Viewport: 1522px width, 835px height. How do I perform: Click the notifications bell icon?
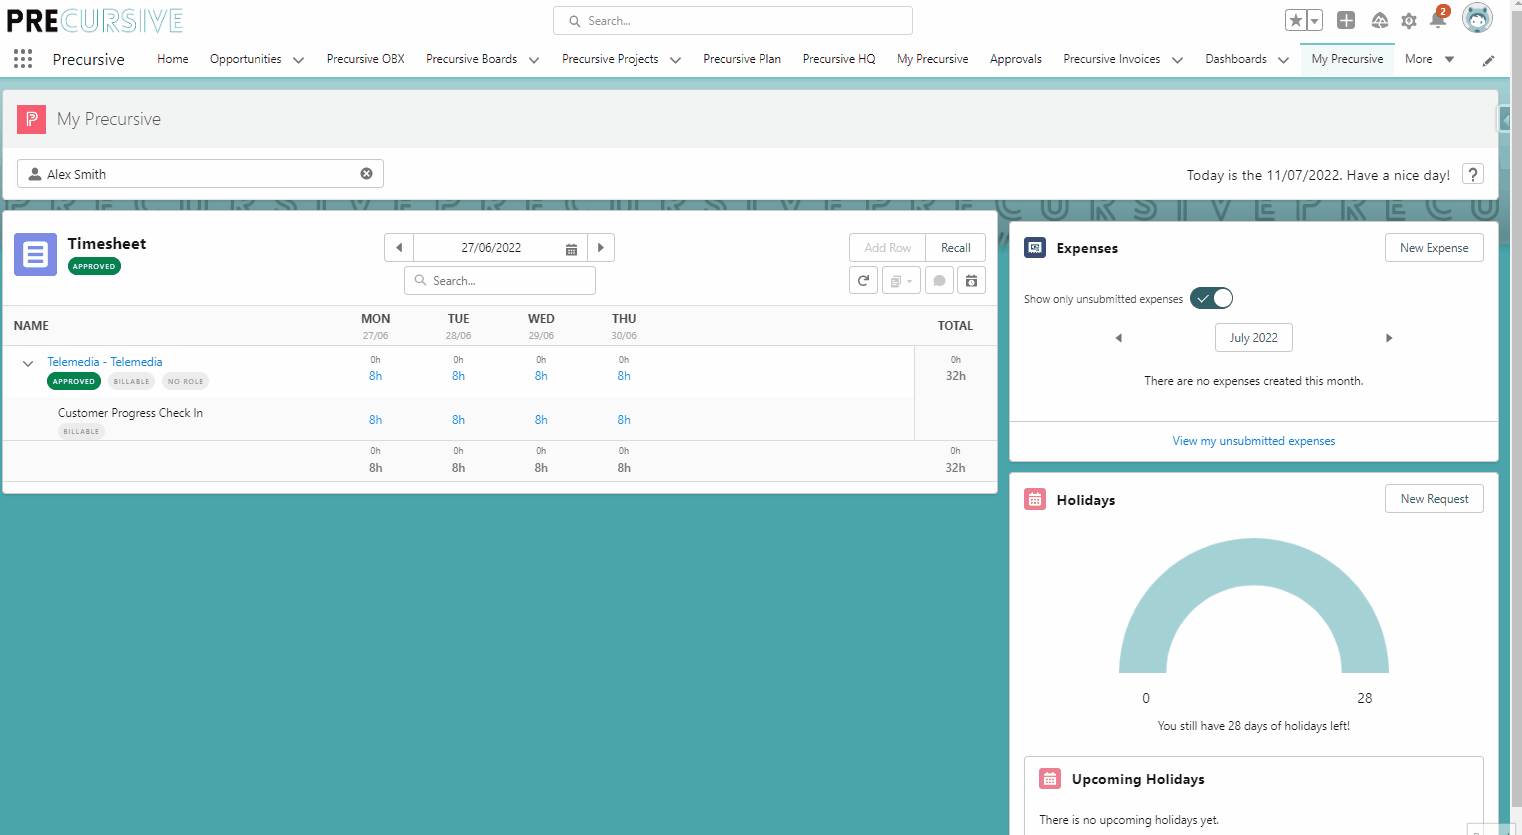[1438, 20]
